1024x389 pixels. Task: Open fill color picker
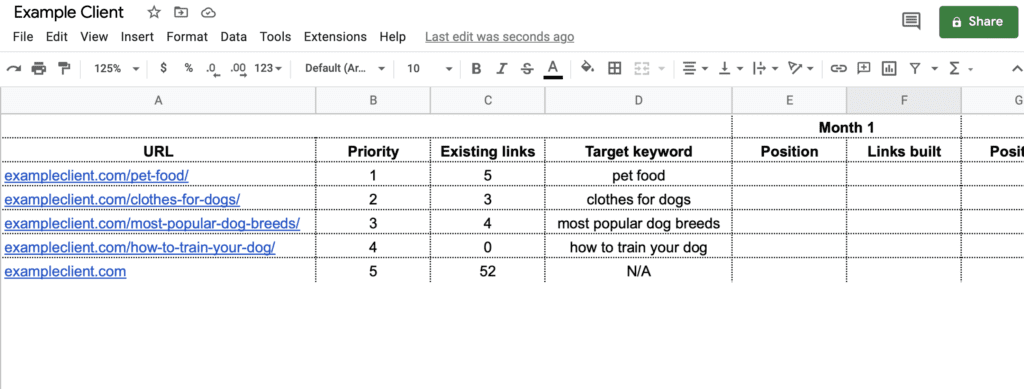point(588,68)
